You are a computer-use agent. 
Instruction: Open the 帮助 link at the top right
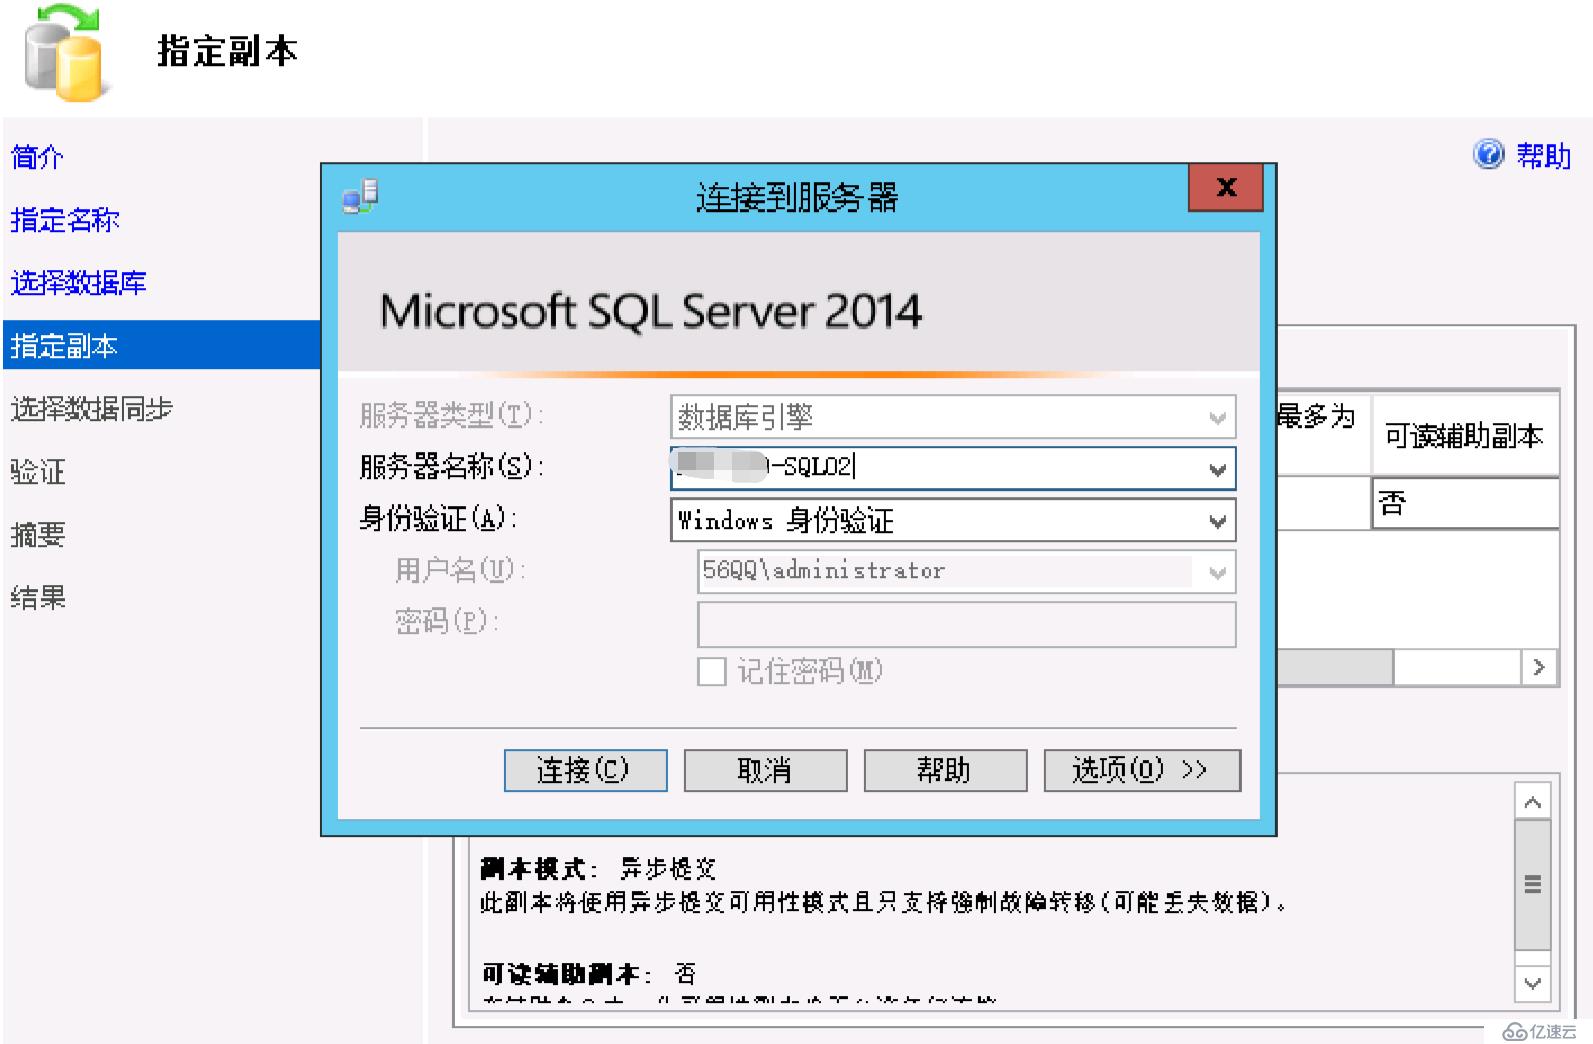pyautogui.click(x=1543, y=155)
